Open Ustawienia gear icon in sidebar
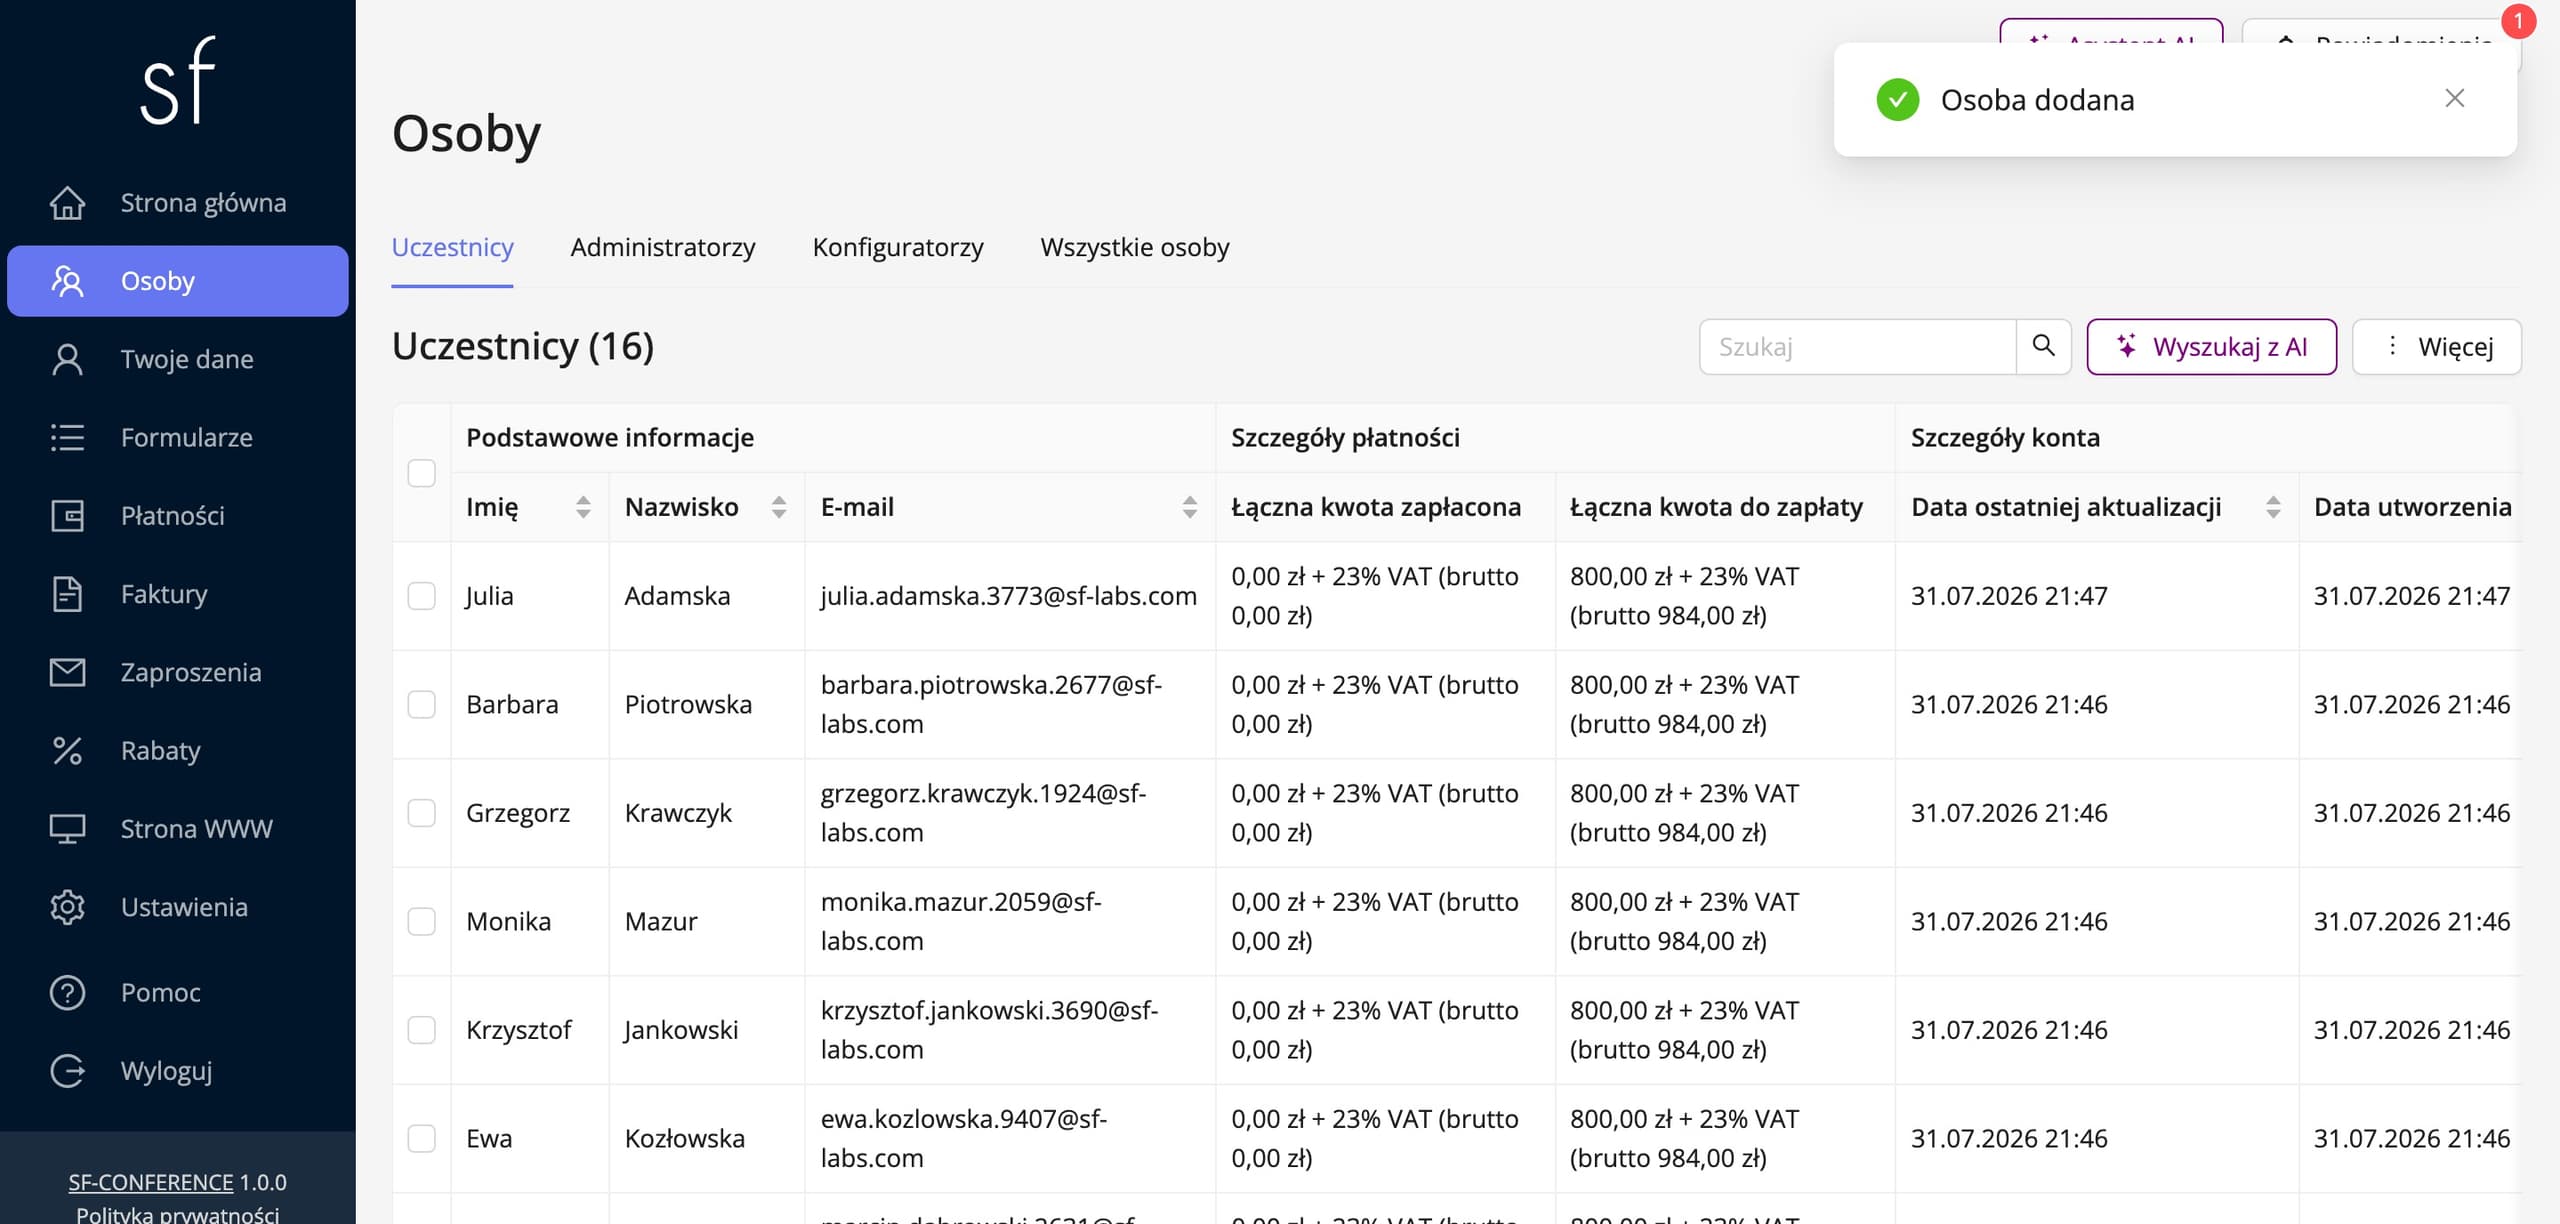Viewport: 2560px width, 1224px height. point(67,907)
